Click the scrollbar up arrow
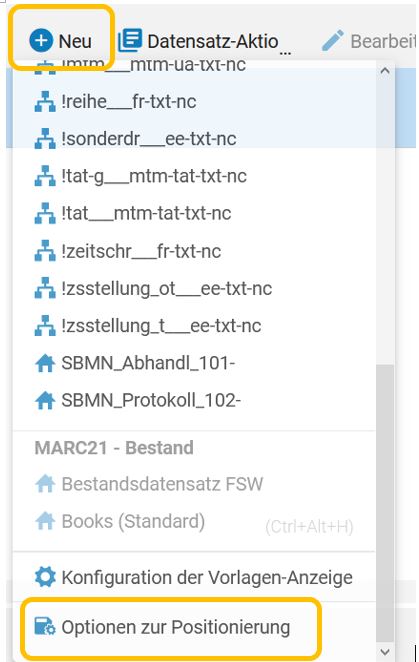This screenshot has height=662, width=419. pyautogui.click(x=385, y=71)
